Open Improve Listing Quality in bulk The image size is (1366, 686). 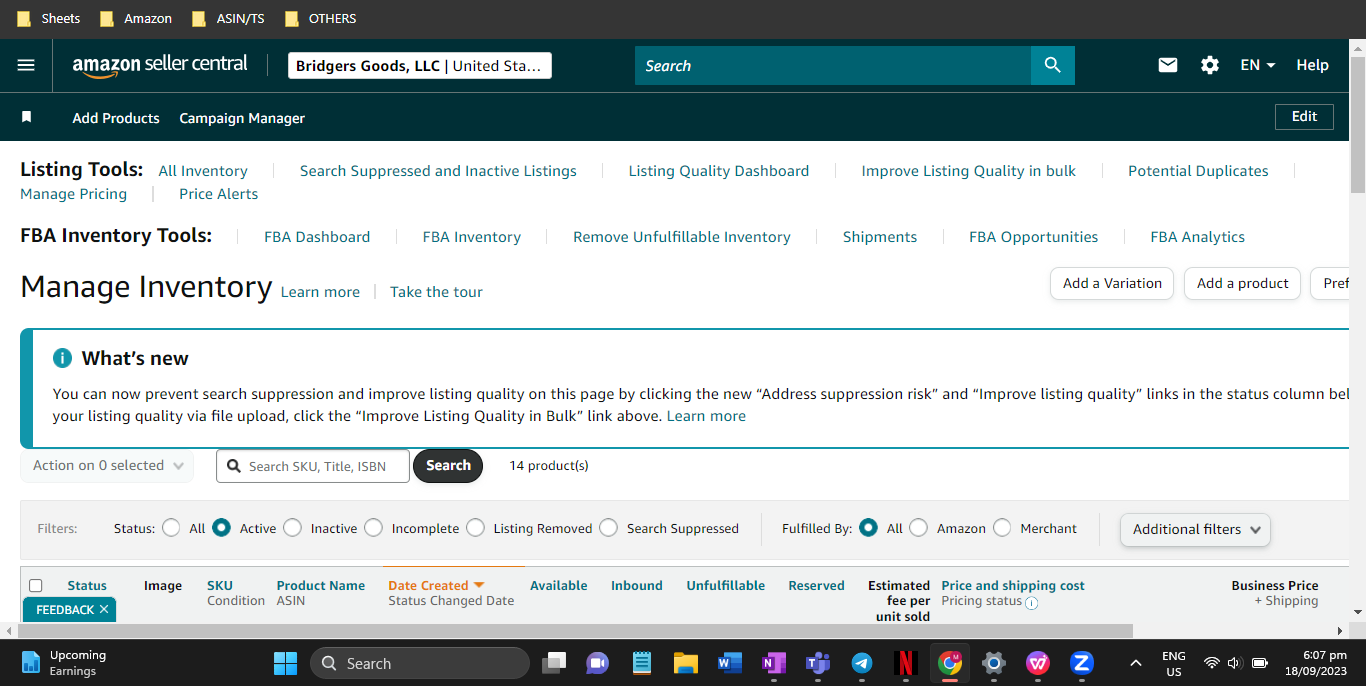coord(969,171)
